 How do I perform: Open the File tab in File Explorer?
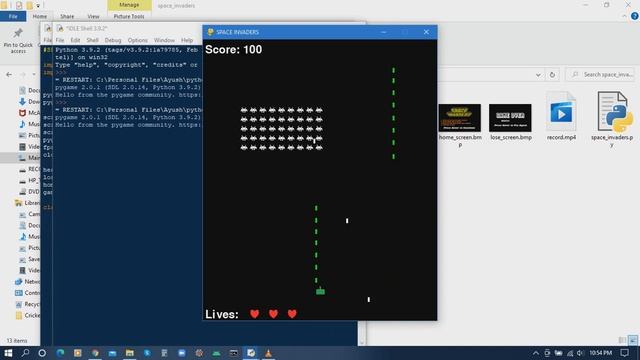coord(13,16)
